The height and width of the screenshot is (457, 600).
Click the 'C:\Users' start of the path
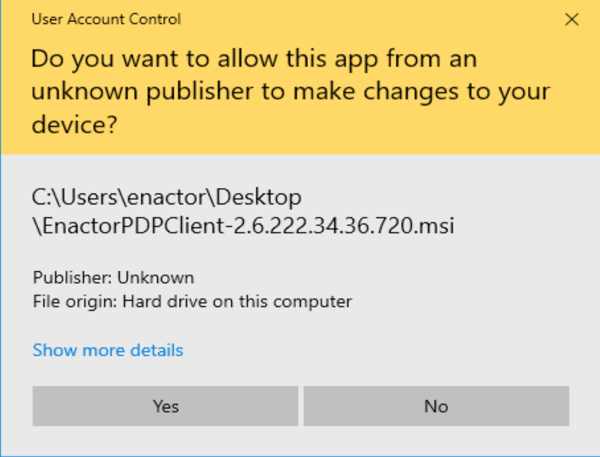click(68, 196)
